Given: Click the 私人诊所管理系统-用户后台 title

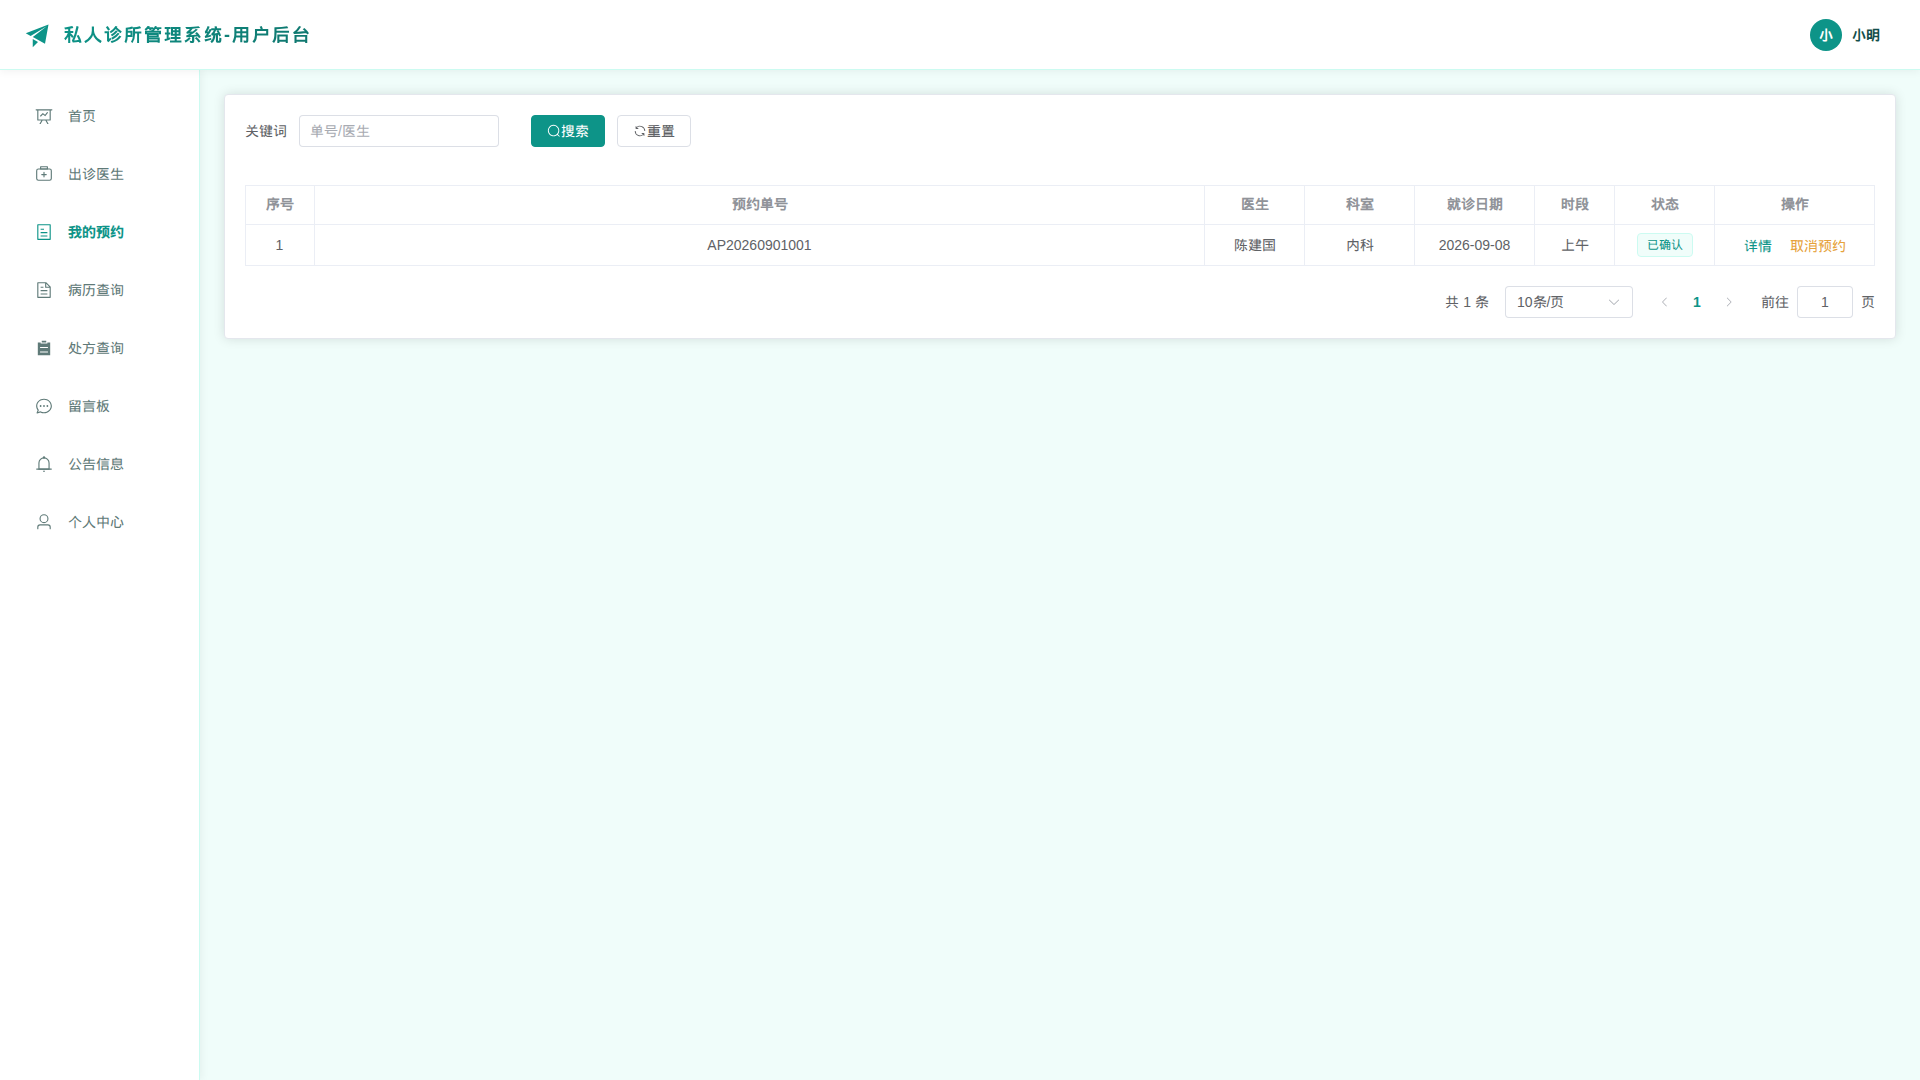Looking at the screenshot, I should (x=187, y=35).
